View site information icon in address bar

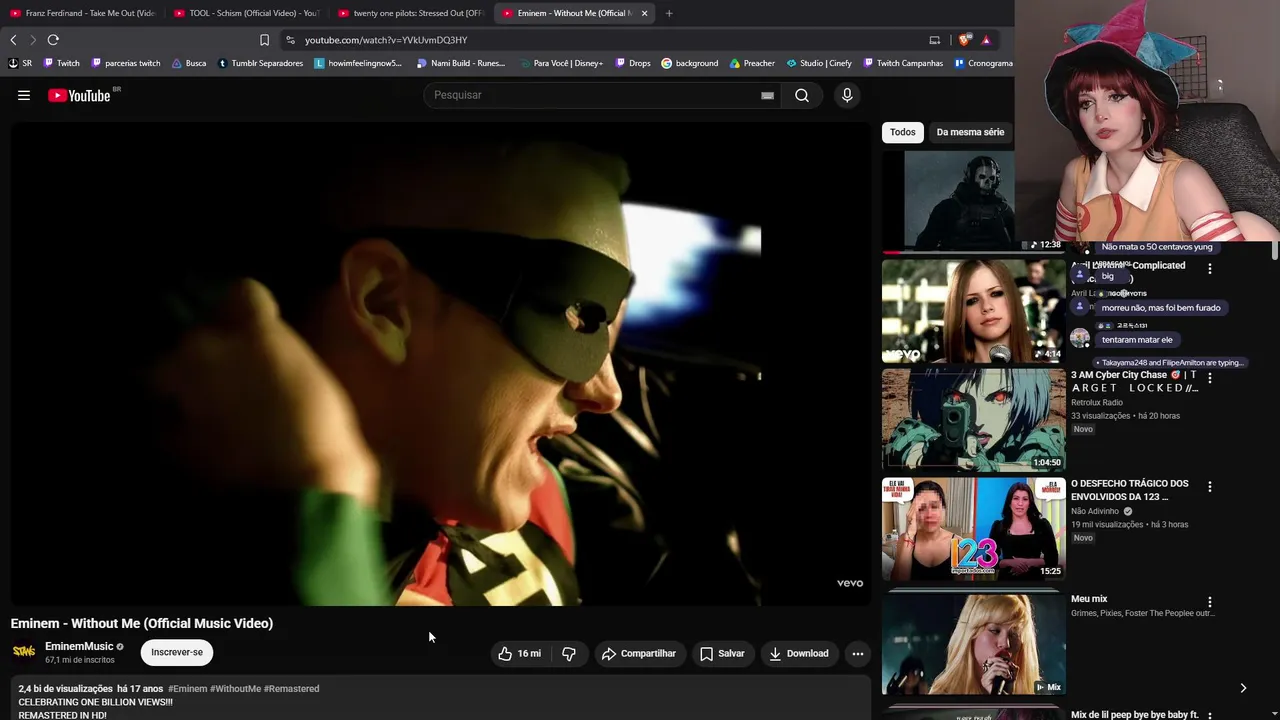290,40
